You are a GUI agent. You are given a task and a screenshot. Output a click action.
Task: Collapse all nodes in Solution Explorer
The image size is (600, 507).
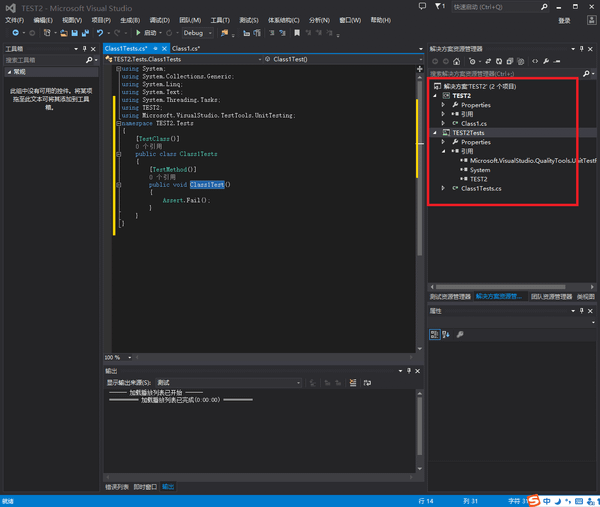(x=509, y=61)
